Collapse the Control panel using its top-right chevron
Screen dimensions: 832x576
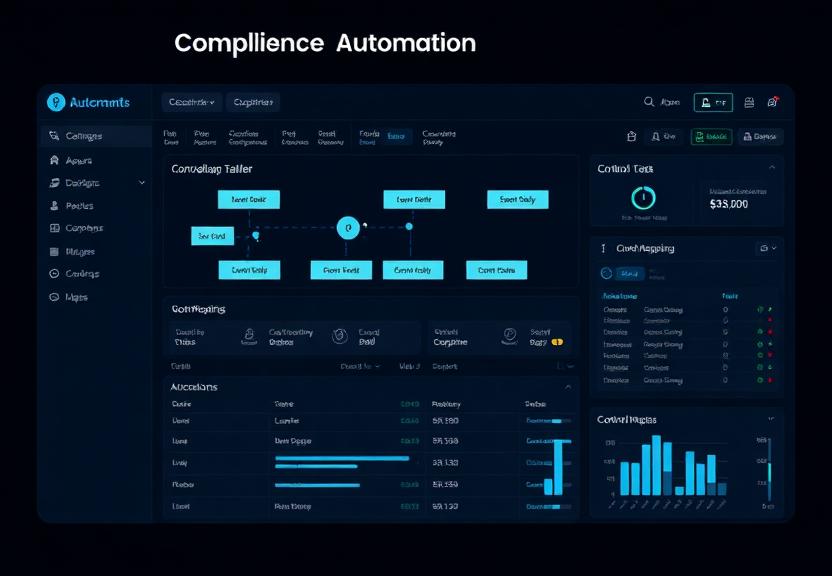click(x=772, y=167)
